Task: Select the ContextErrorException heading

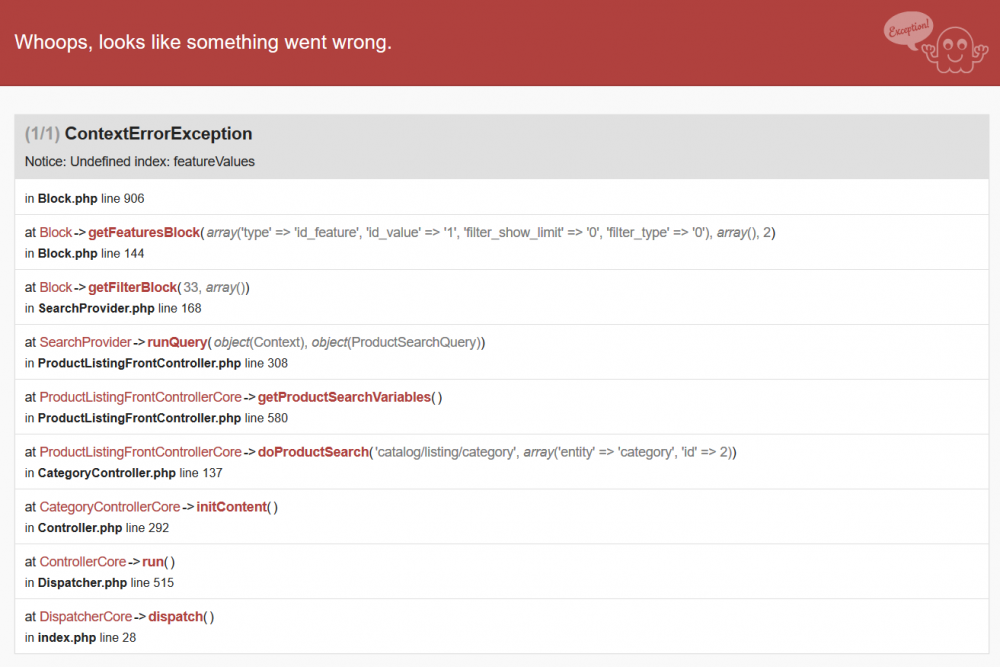Action: [155, 133]
